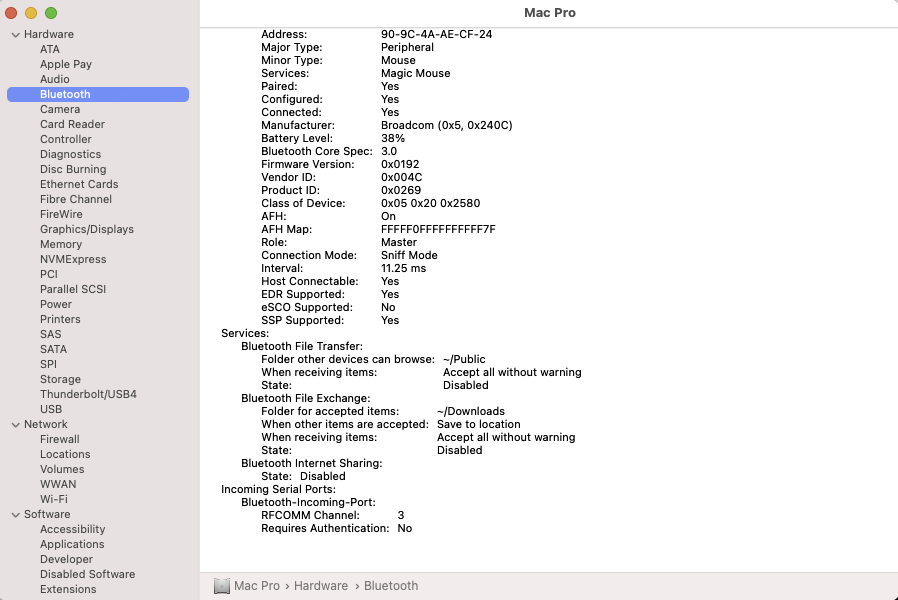Open Printers information
The width and height of the screenshot is (898, 600).
click(60, 319)
